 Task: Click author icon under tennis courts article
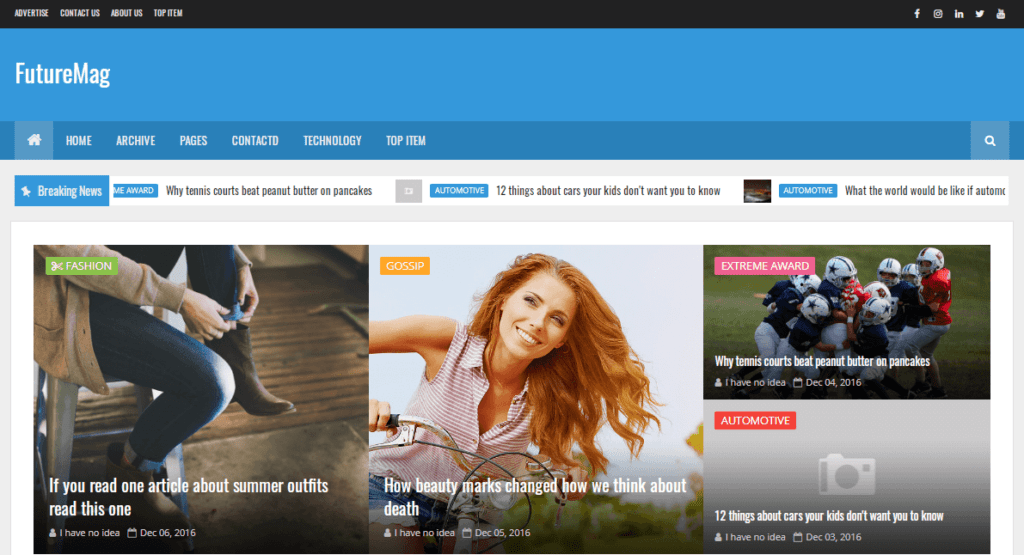718,383
